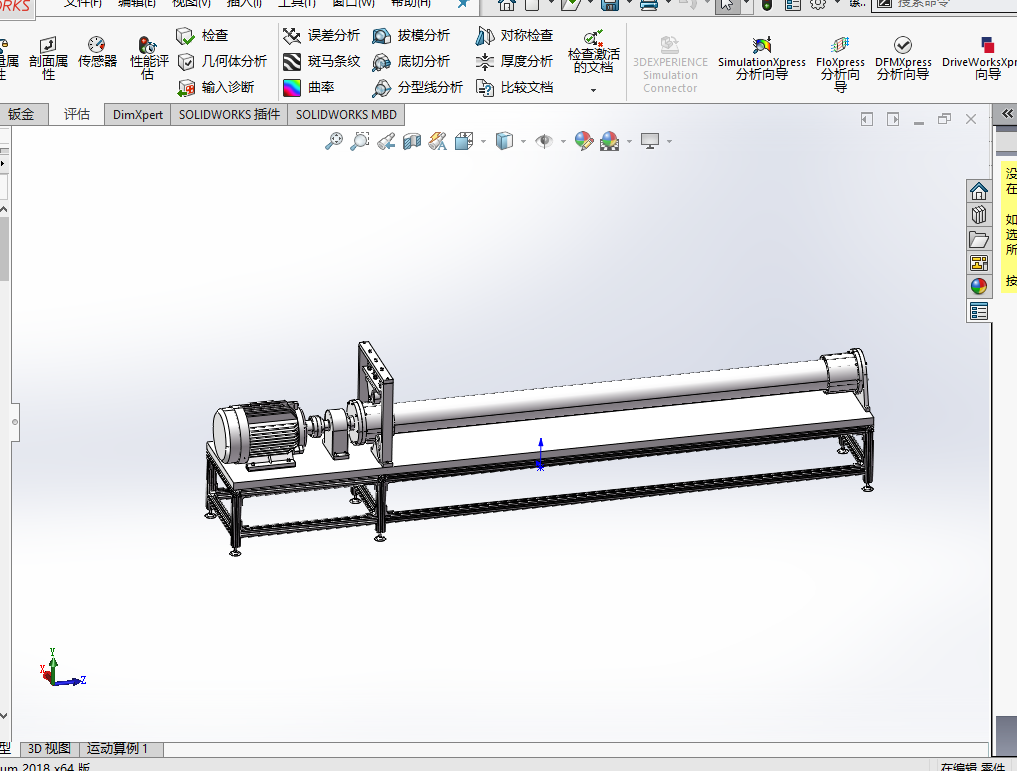This screenshot has width=1017, height=771.
Task: Switch to the 钣金 tab
Action: (x=22, y=115)
